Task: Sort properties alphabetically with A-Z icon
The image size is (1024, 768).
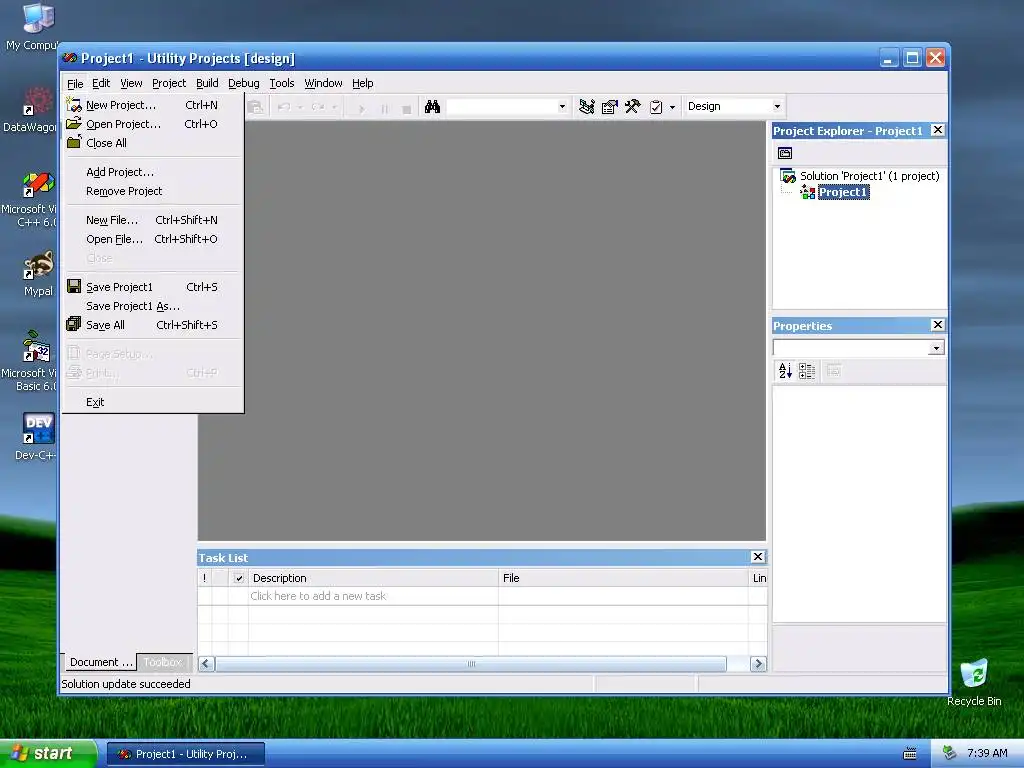Action: (785, 371)
